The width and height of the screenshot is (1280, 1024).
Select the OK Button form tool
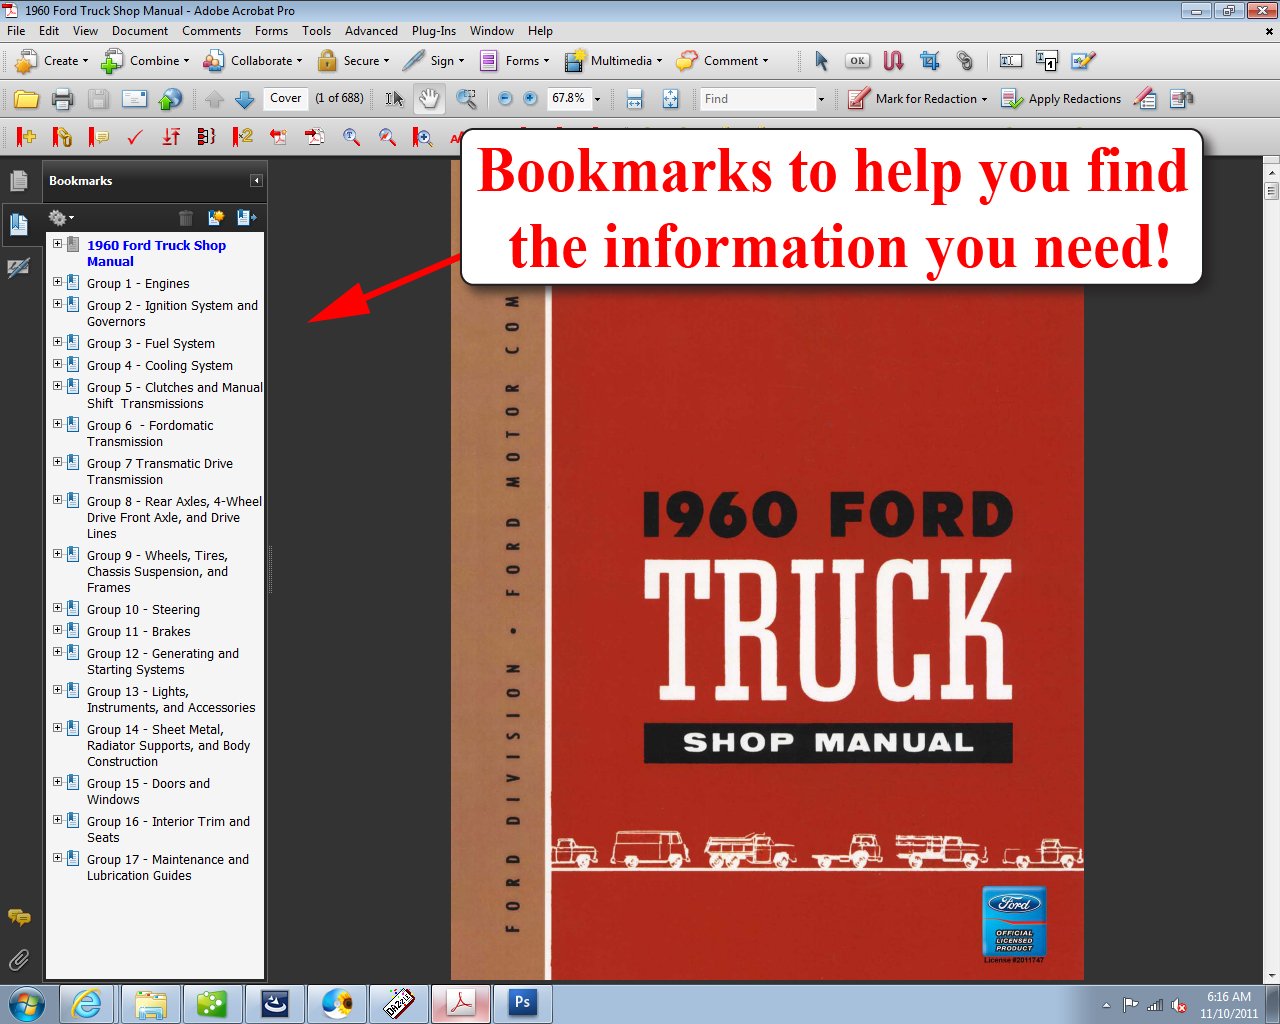click(857, 61)
